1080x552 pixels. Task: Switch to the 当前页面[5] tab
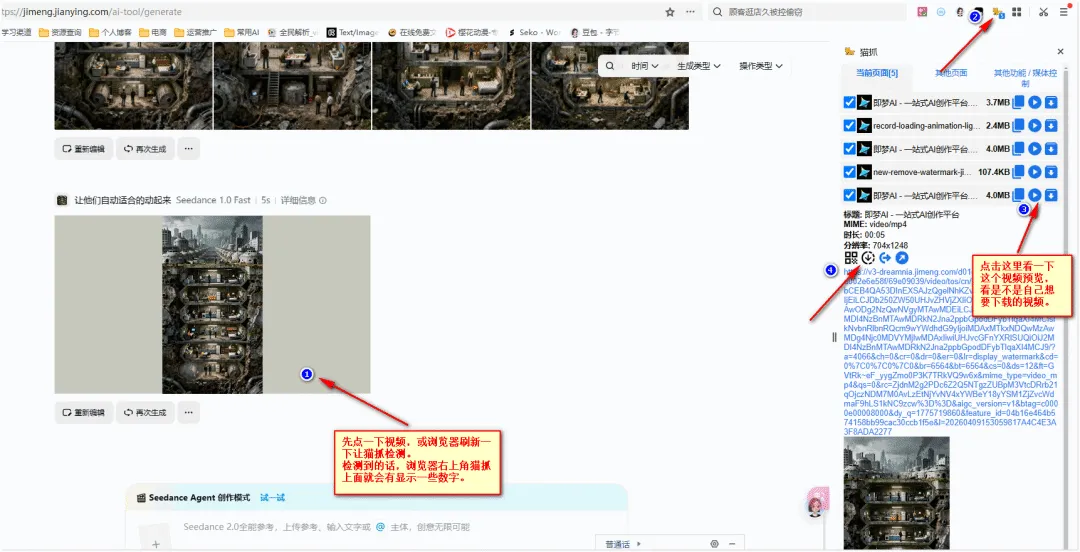[x=876, y=73]
